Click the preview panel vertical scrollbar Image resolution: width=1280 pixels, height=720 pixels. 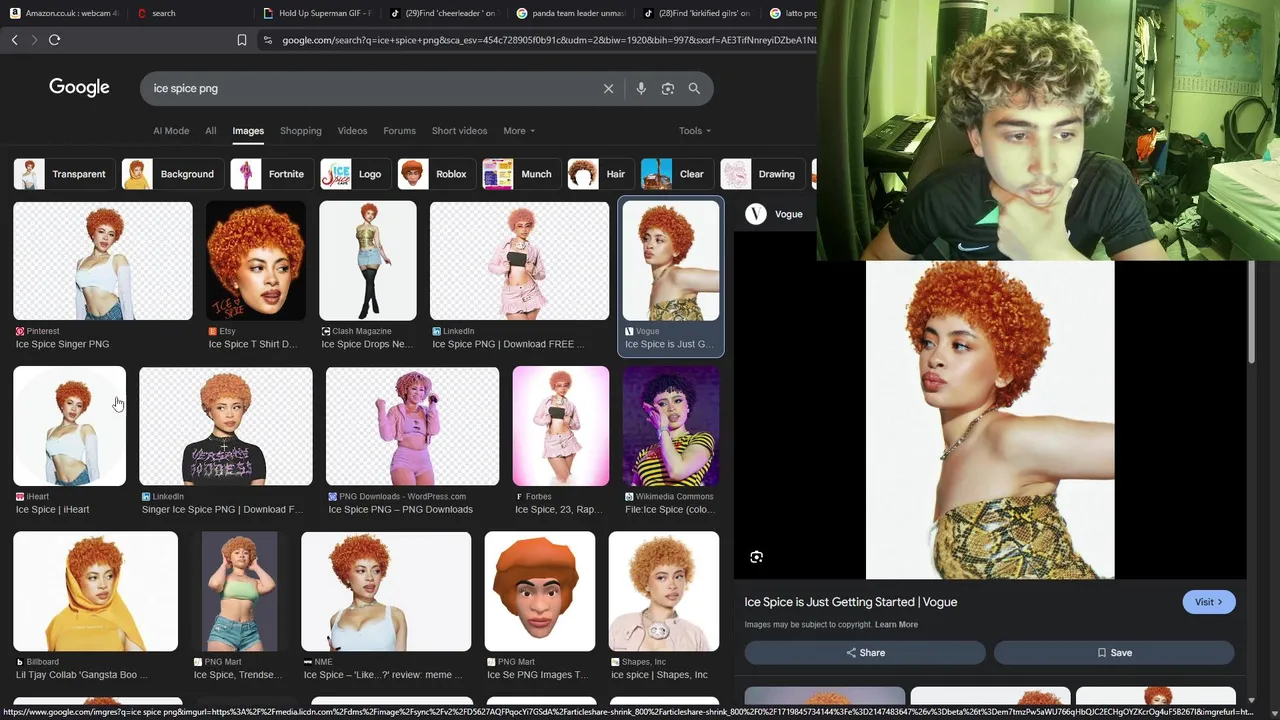[1251, 313]
